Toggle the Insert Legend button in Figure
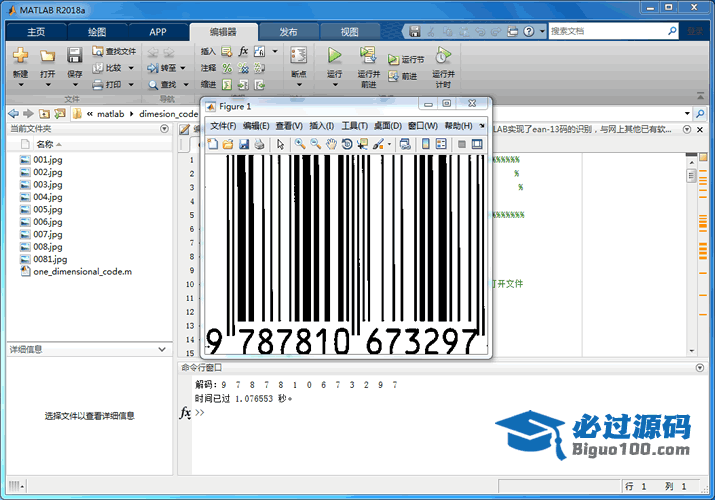715x500 pixels. click(440, 144)
